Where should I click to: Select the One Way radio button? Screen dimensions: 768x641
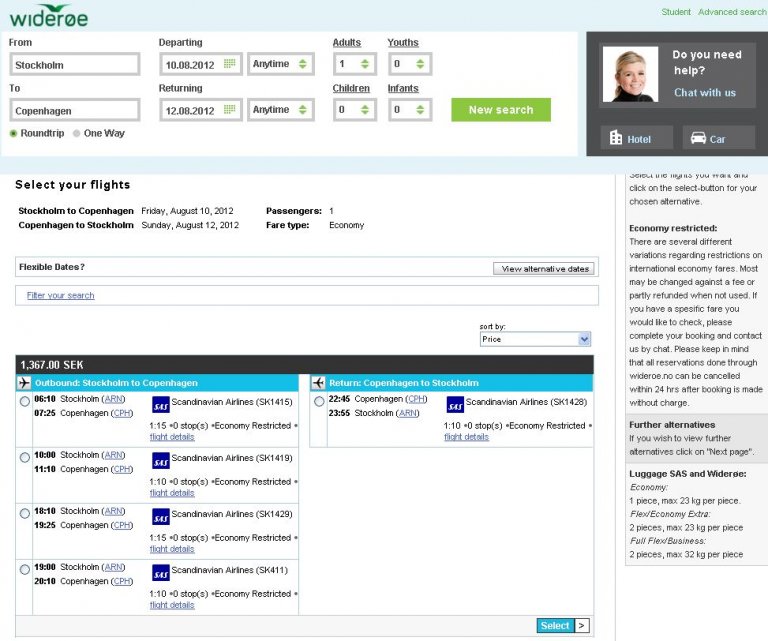pyautogui.click(x=77, y=133)
